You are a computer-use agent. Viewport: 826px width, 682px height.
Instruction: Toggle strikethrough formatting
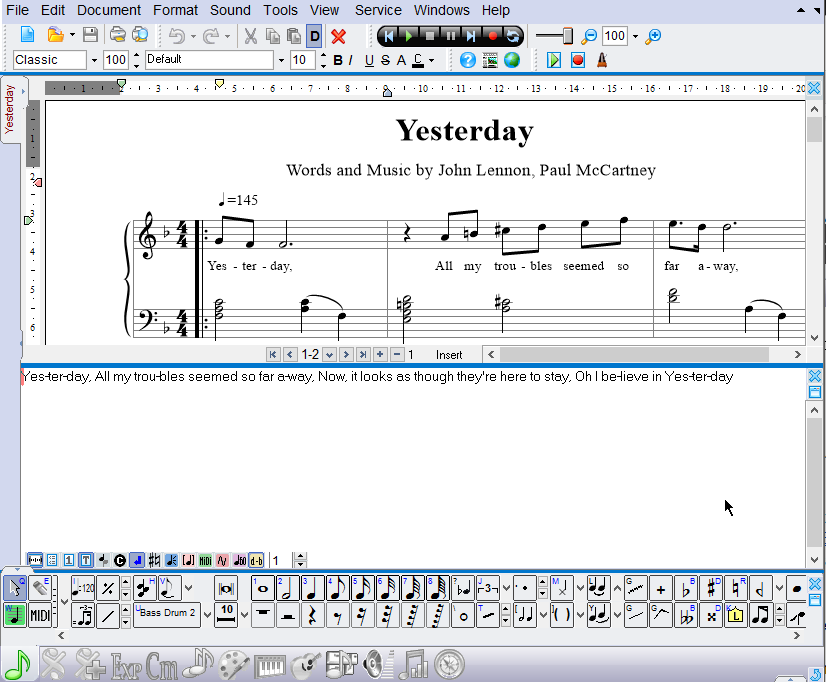click(x=385, y=61)
